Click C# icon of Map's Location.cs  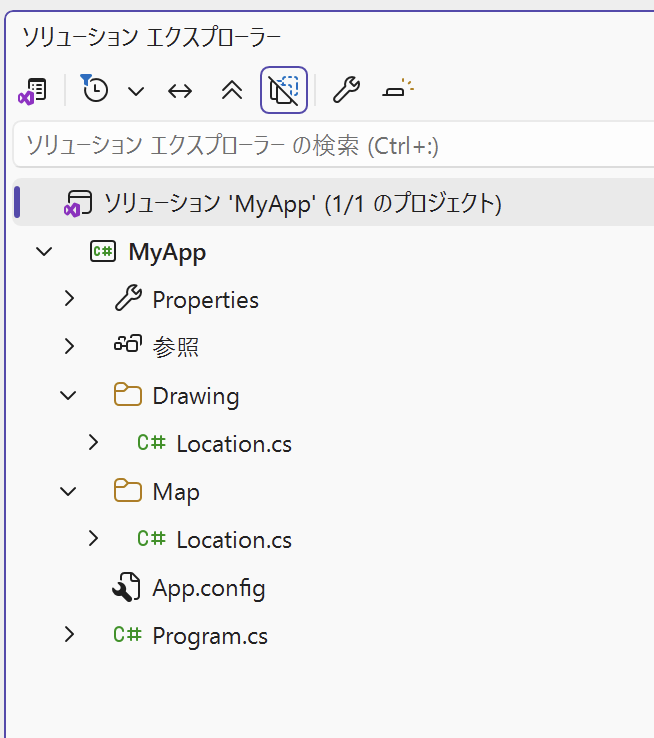[x=152, y=538]
